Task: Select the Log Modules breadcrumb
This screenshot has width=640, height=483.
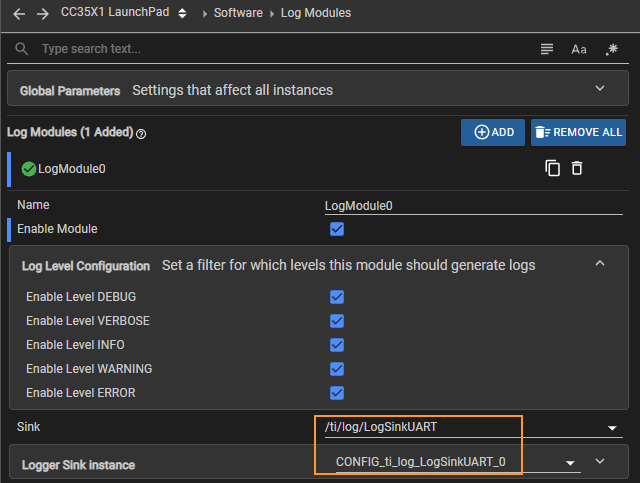Action: [x=316, y=13]
